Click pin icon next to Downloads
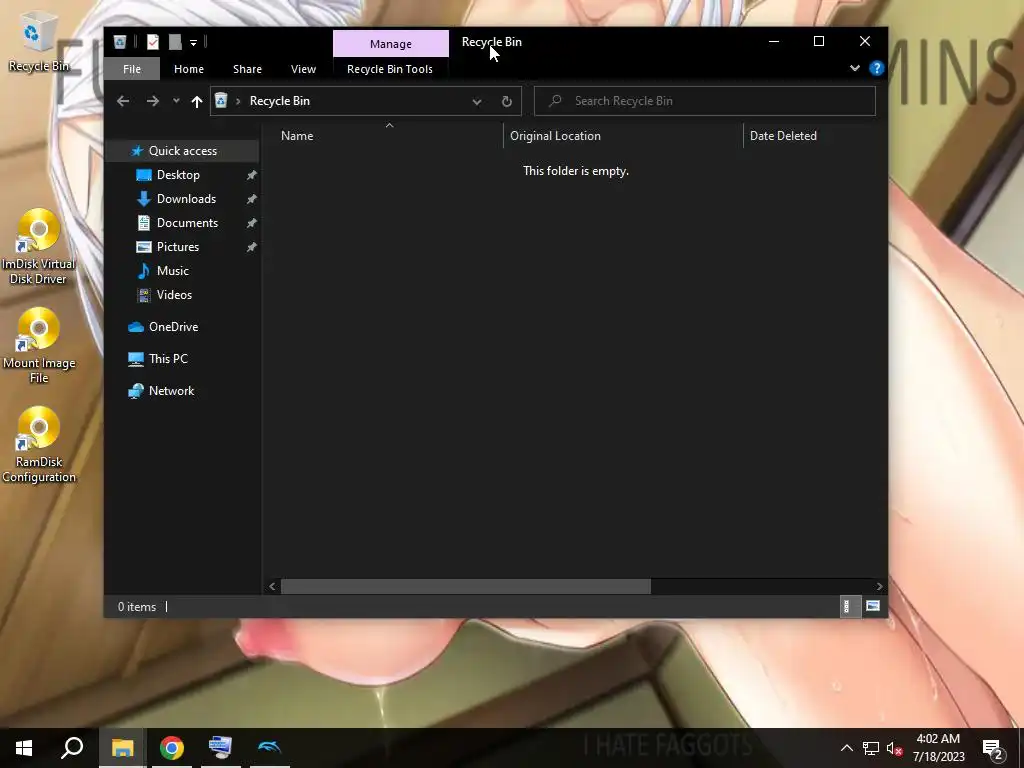 (251, 199)
